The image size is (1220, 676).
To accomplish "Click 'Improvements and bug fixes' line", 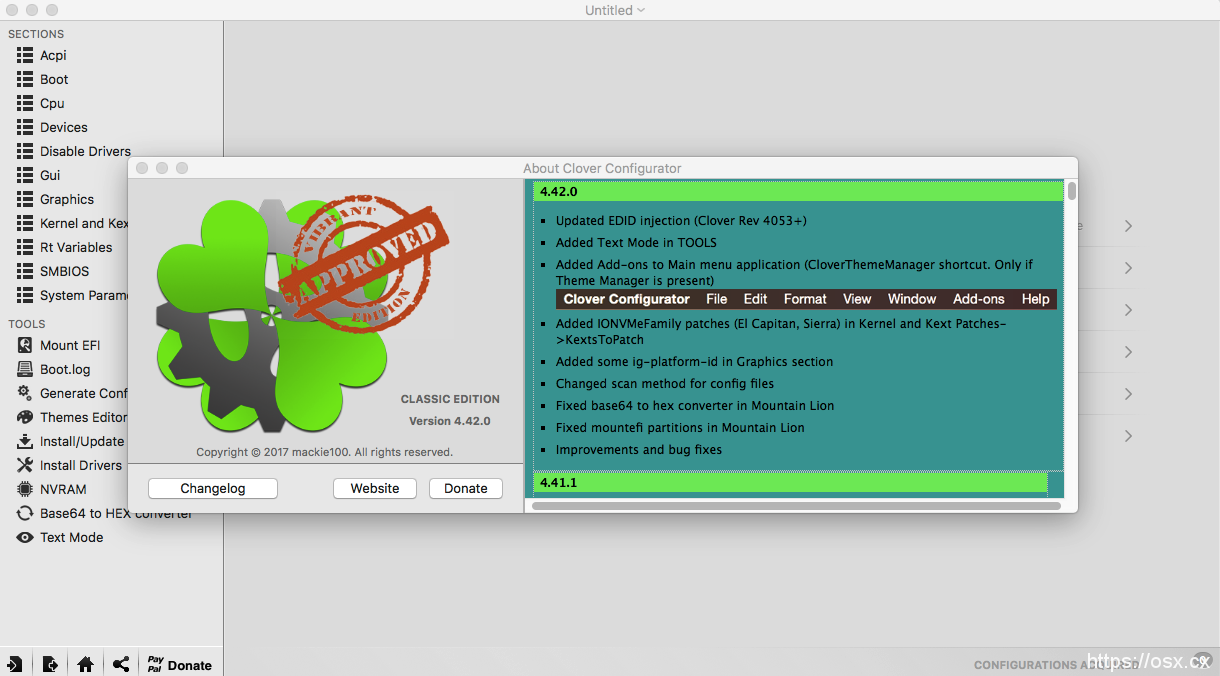I will pos(639,449).
